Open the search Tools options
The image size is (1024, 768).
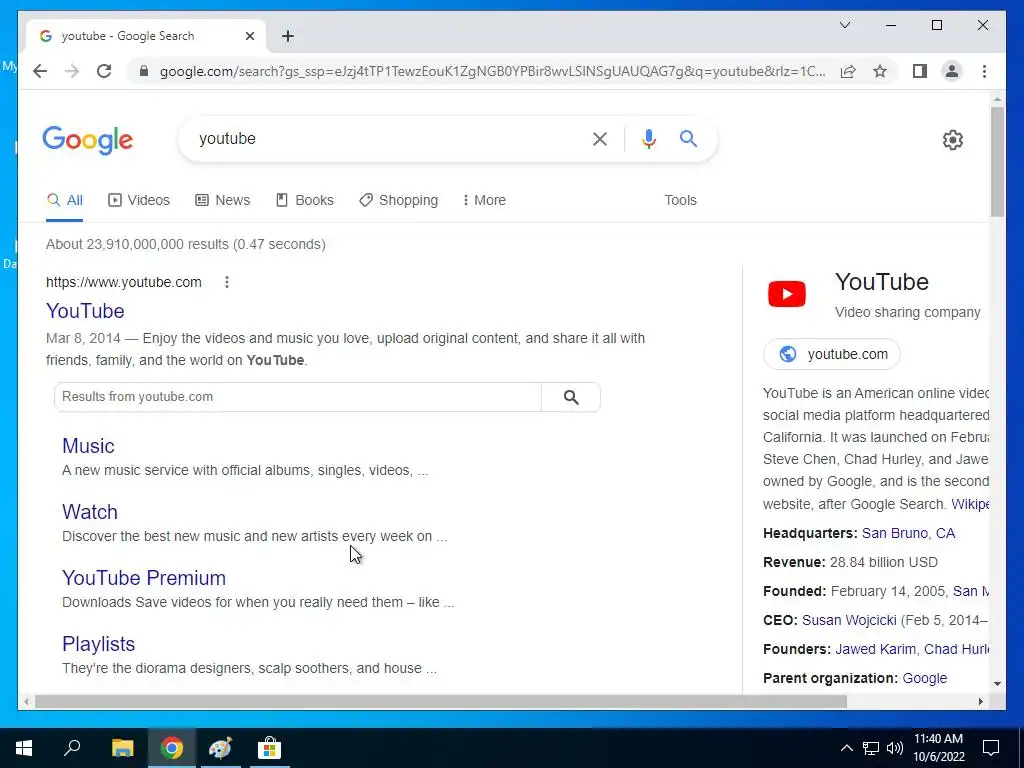tap(680, 200)
